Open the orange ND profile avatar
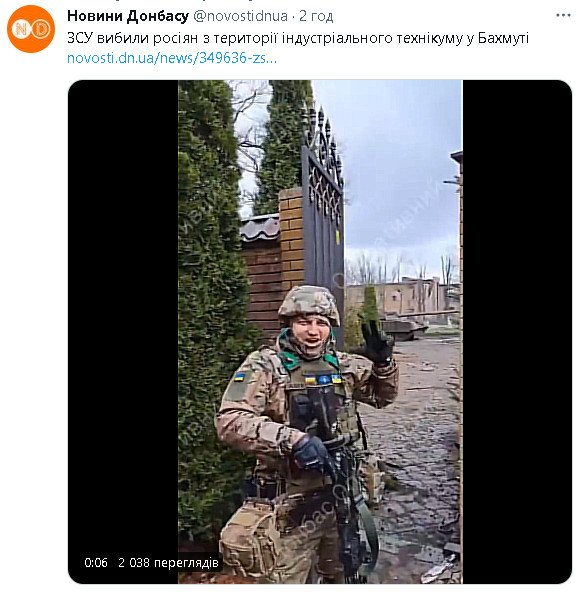Screen dimensions: 577x594 click(x=31, y=29)
